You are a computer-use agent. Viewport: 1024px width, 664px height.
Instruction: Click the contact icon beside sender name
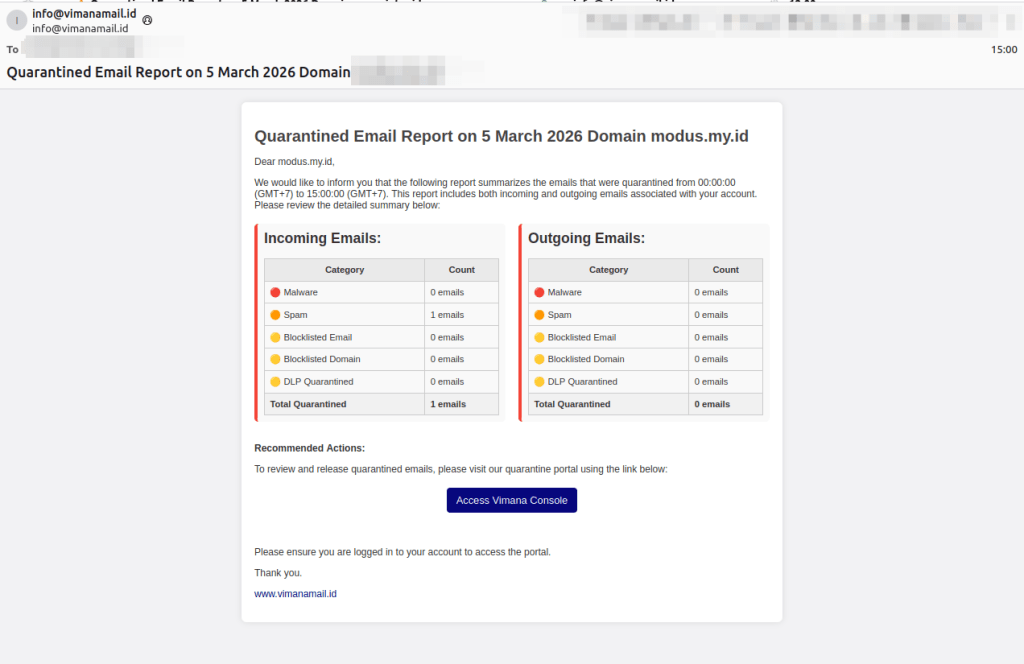148,20
